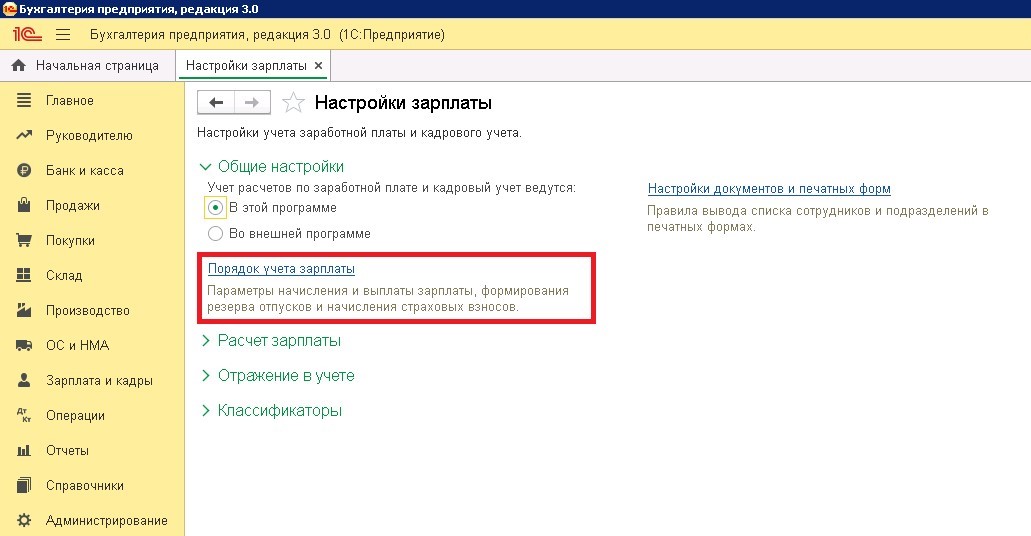The image size is (1031, 536).
Task: Expand the Расчет зарплаты section
Action: [x=205, y=341]
